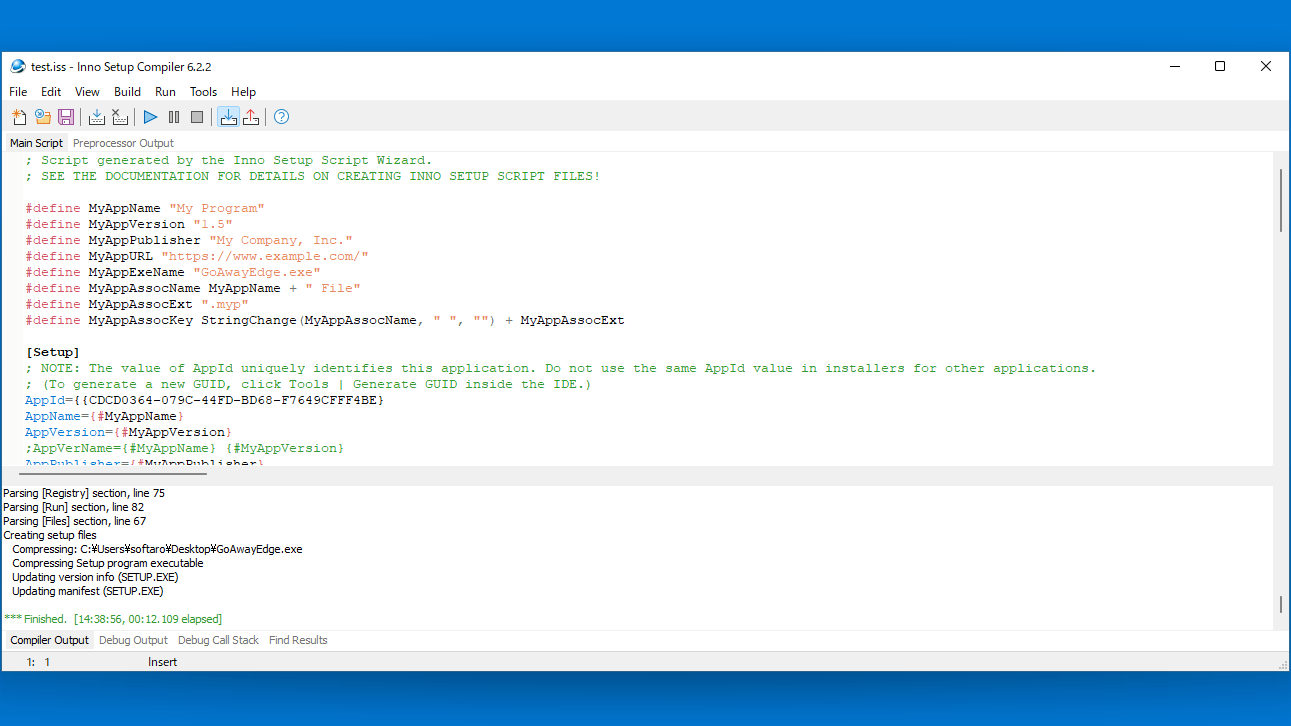Click the [Setup] section header line
The image size is (1291, 726).
[52, 352]
